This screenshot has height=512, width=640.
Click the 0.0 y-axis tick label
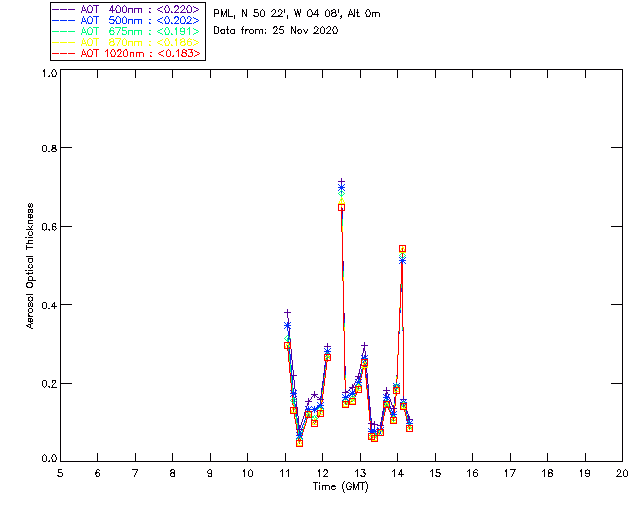pos(49,459)
